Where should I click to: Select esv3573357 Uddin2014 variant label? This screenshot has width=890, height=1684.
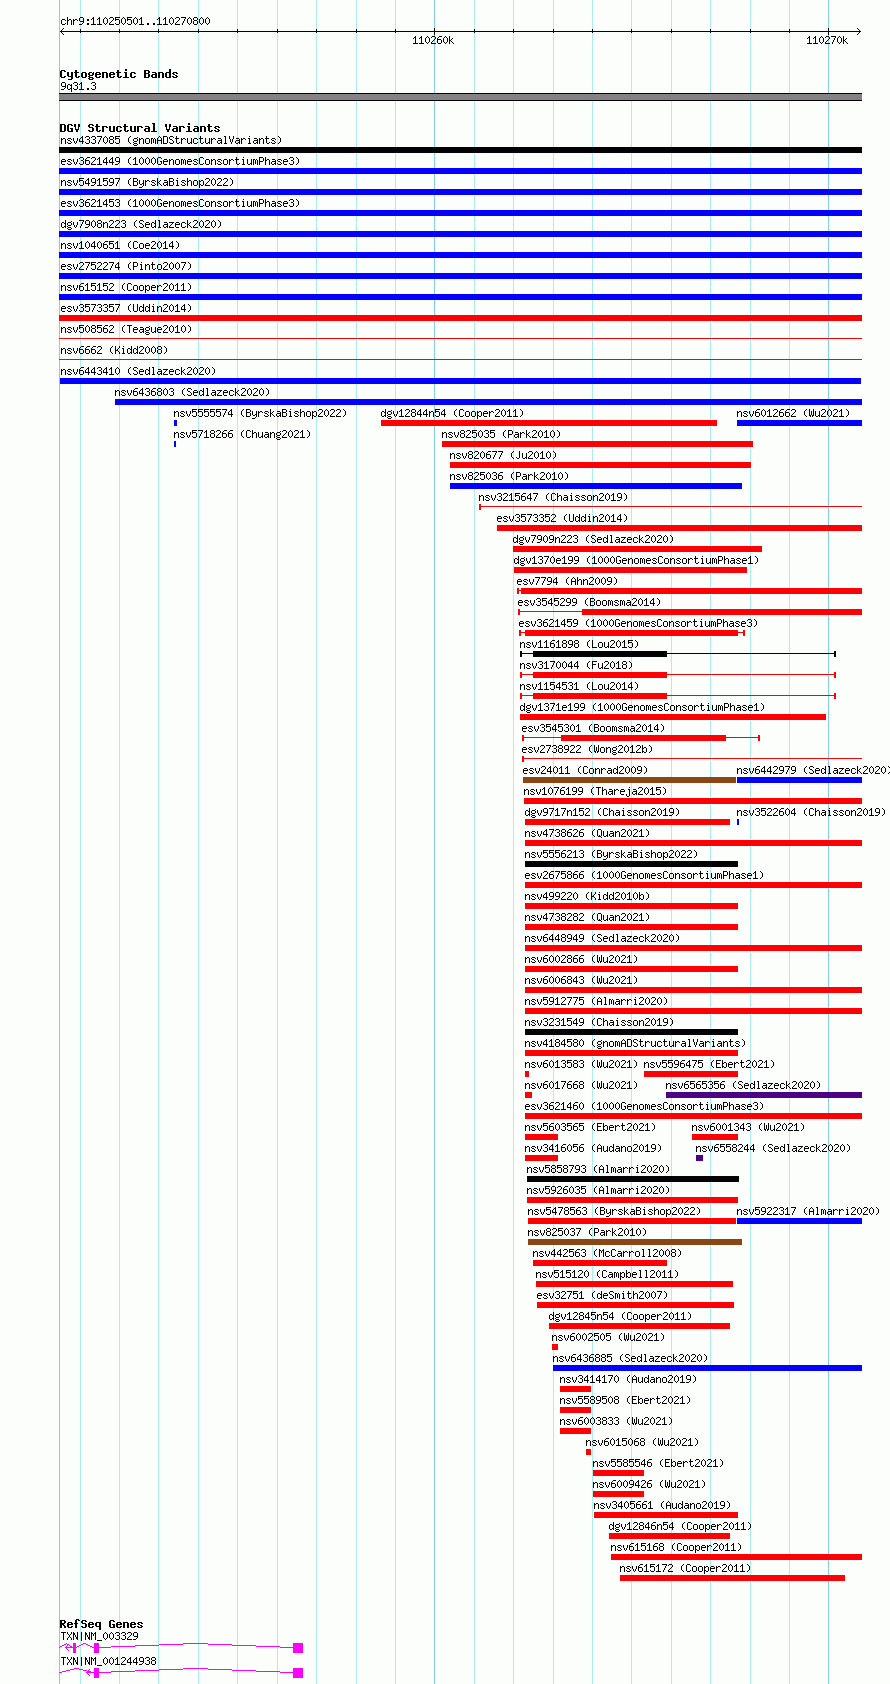126,308
